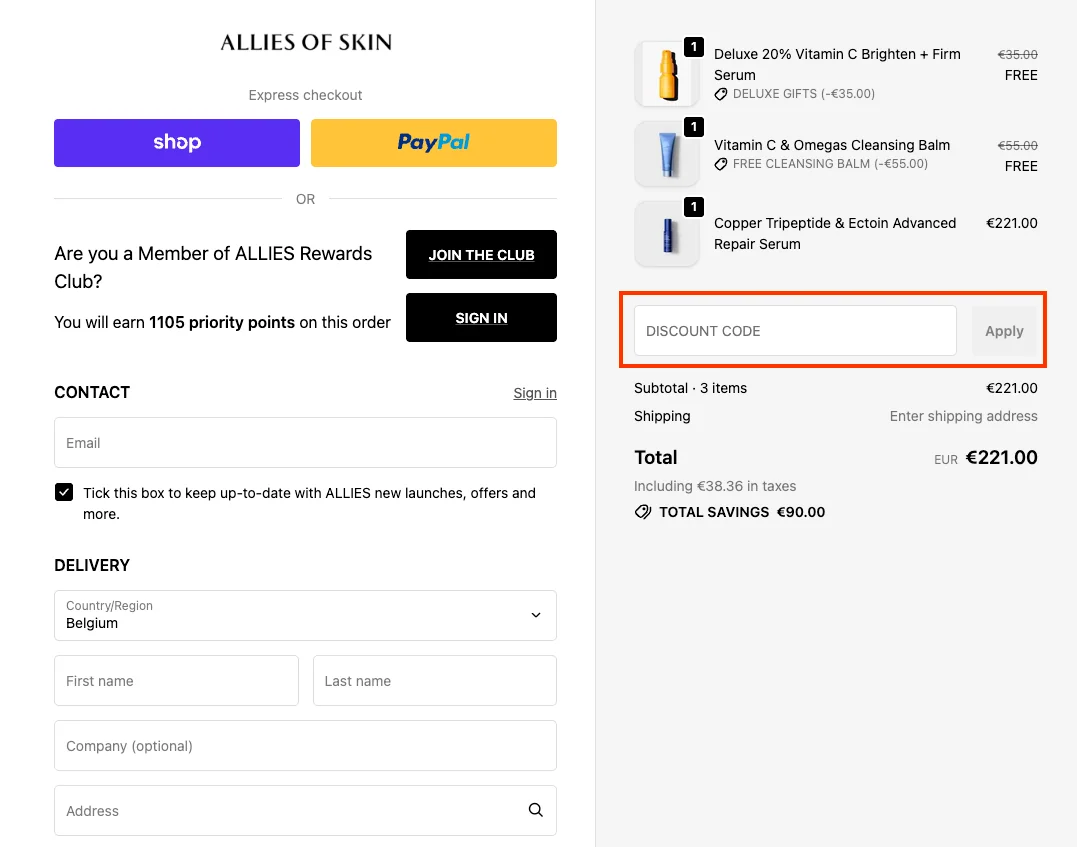Screen dimensions: 1077x847
Task: Open the Country/Region dropdown
Action: tap(305, 615)
